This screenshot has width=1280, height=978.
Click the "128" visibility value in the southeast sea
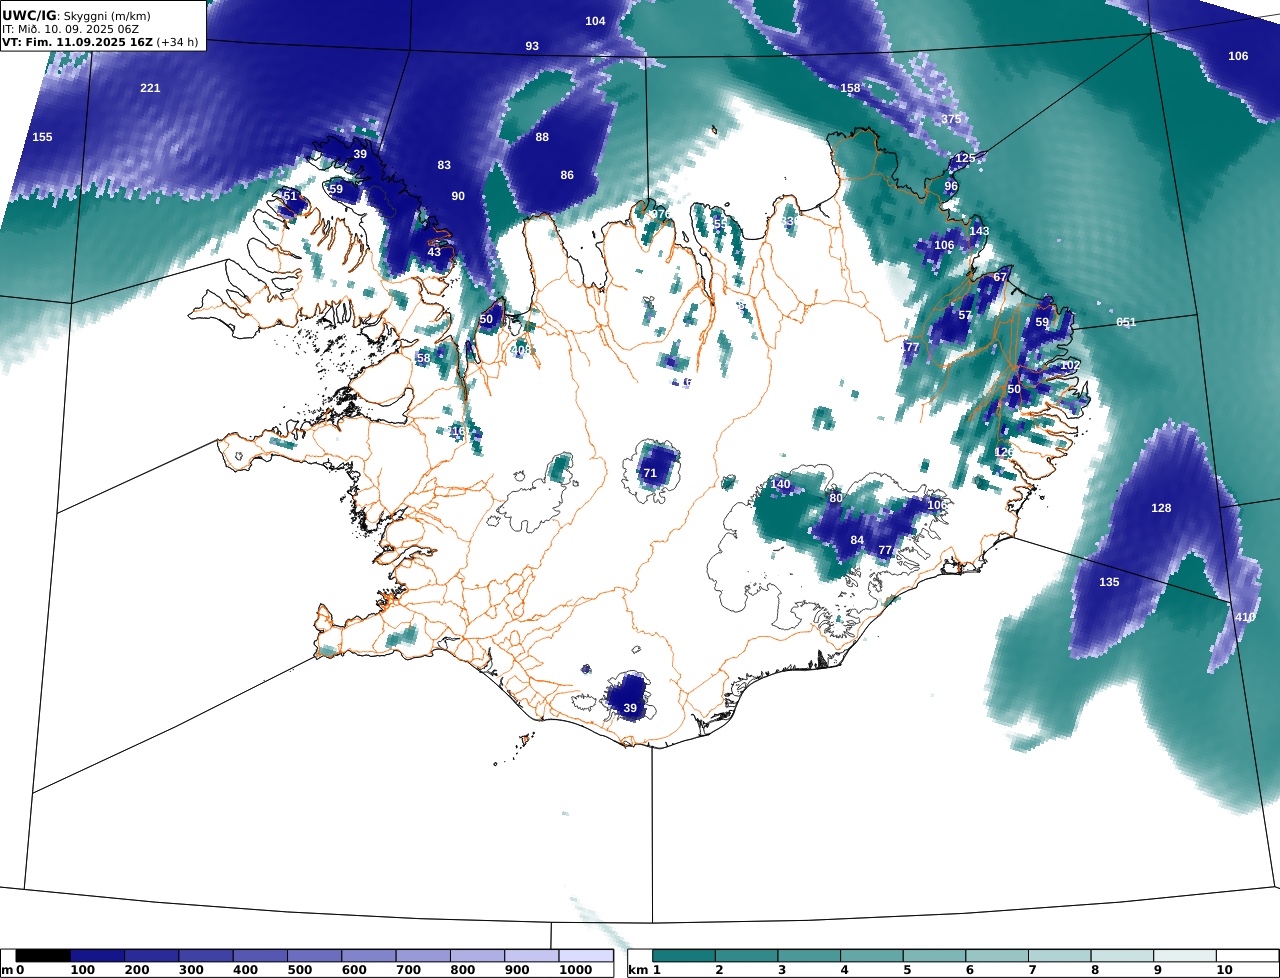click(1161, 508)
